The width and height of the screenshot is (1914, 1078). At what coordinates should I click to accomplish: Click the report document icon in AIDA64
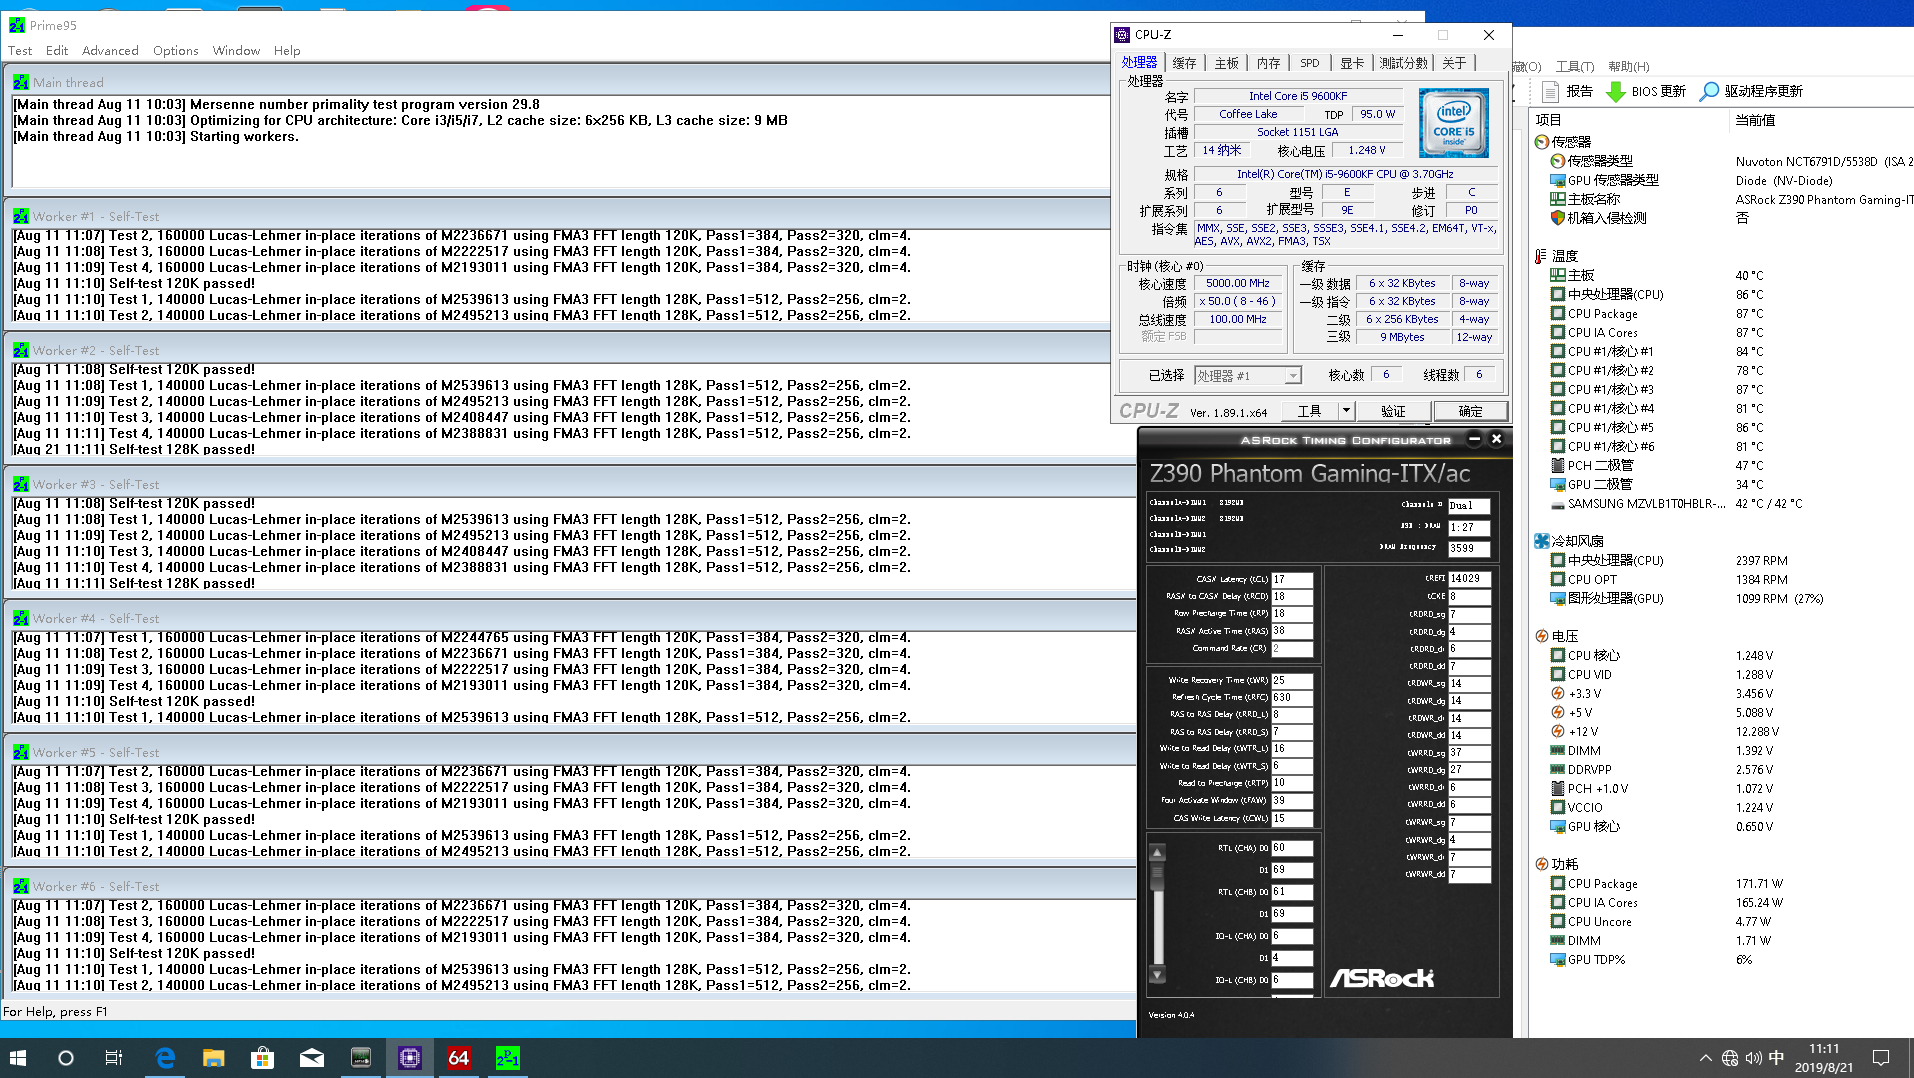pos(1550,91)
